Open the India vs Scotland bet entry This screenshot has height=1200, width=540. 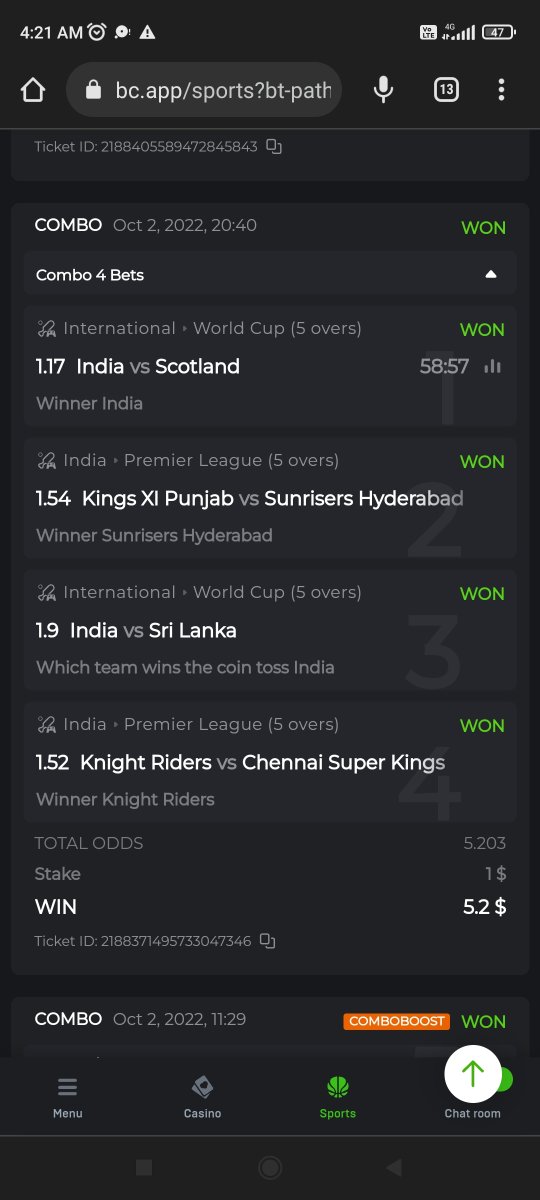[x=270, y=366]
